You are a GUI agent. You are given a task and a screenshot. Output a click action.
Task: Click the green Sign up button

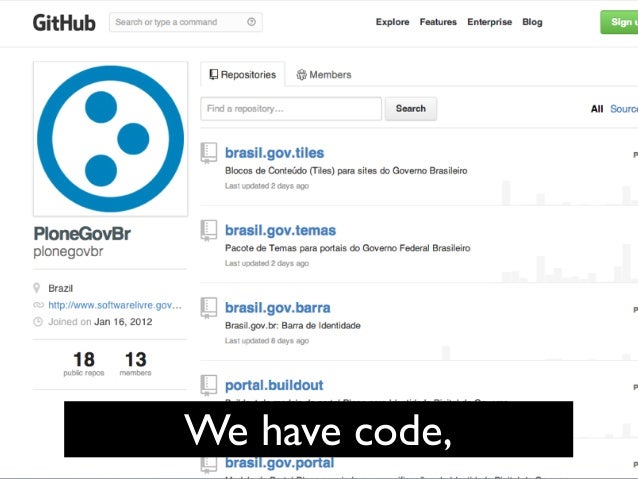click(x=619, y=22)
